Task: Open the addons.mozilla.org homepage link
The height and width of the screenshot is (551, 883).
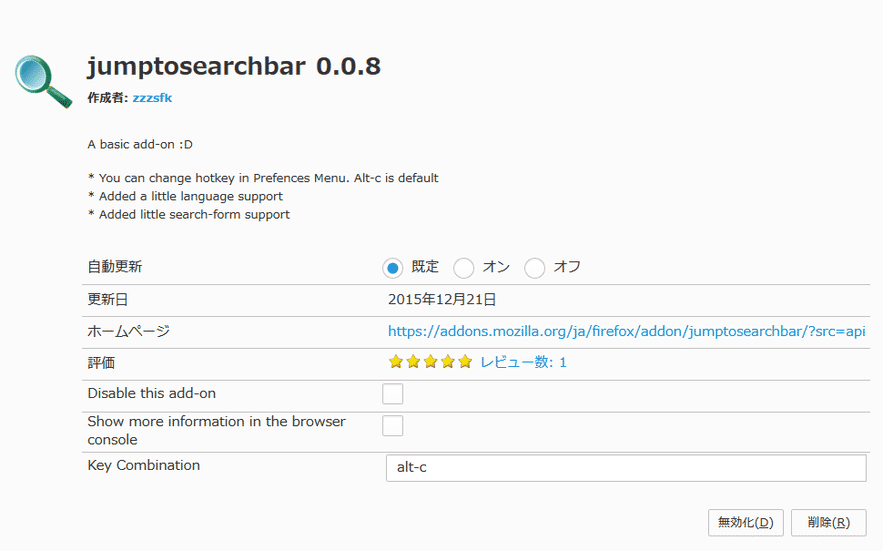Action: [x=626, y=331]
